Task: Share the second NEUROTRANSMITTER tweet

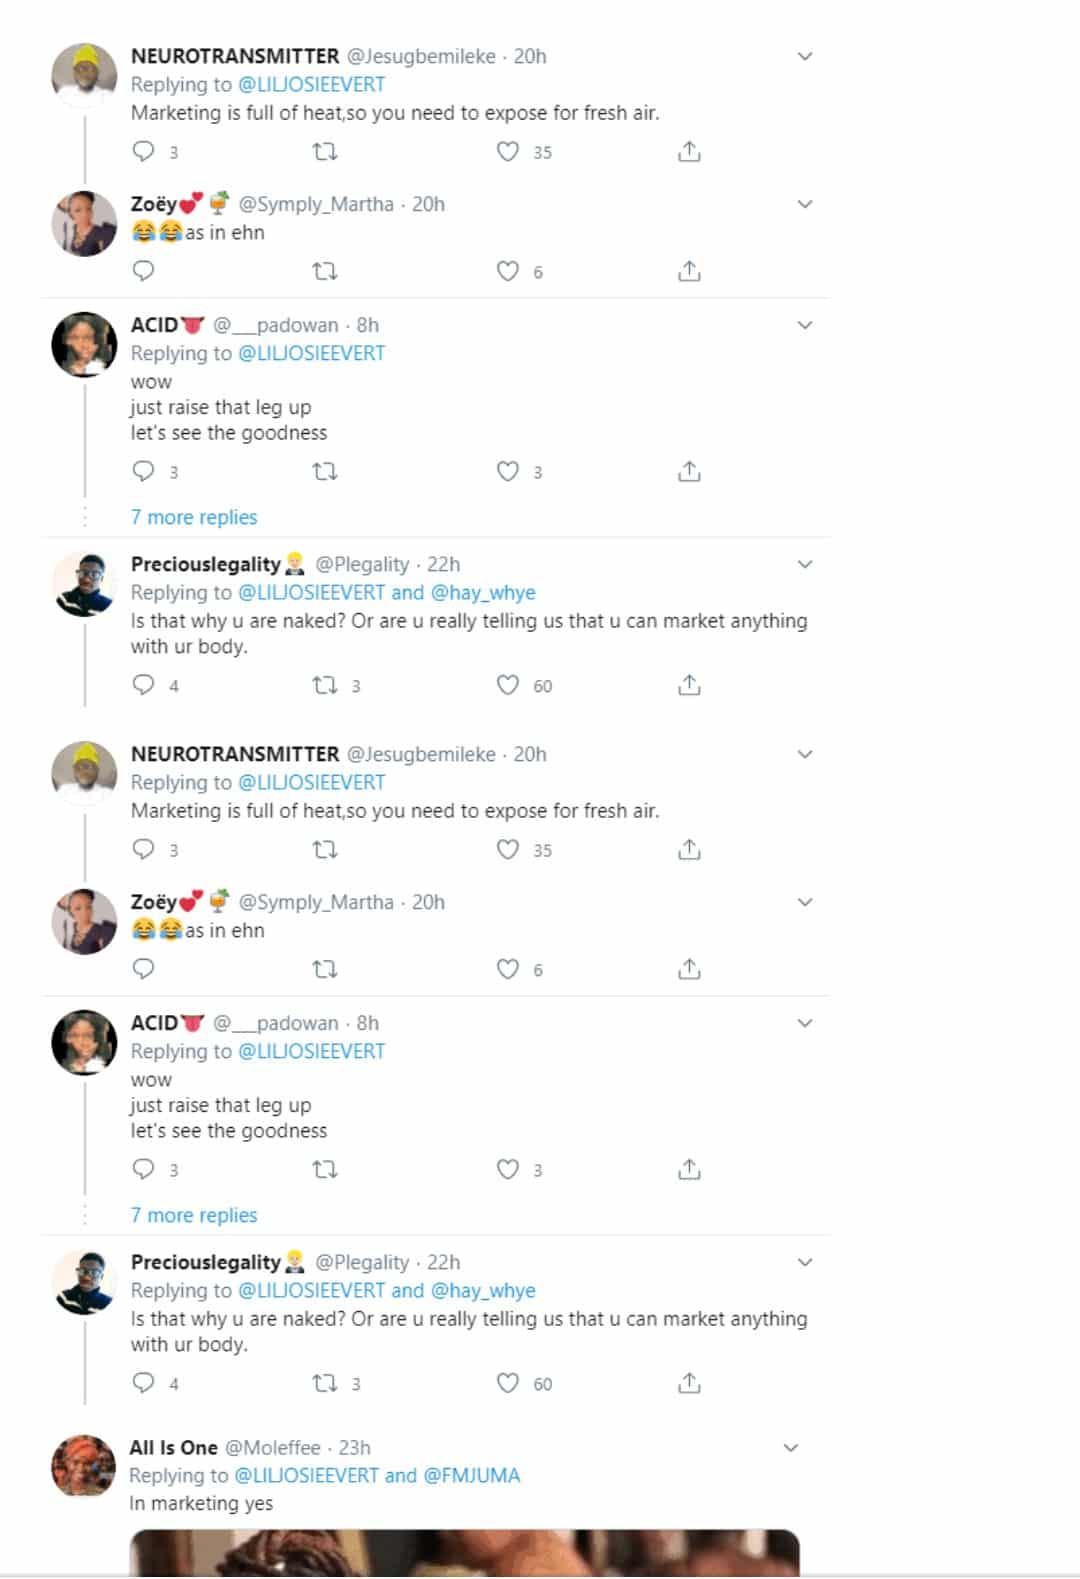Action: pos(689,850)
